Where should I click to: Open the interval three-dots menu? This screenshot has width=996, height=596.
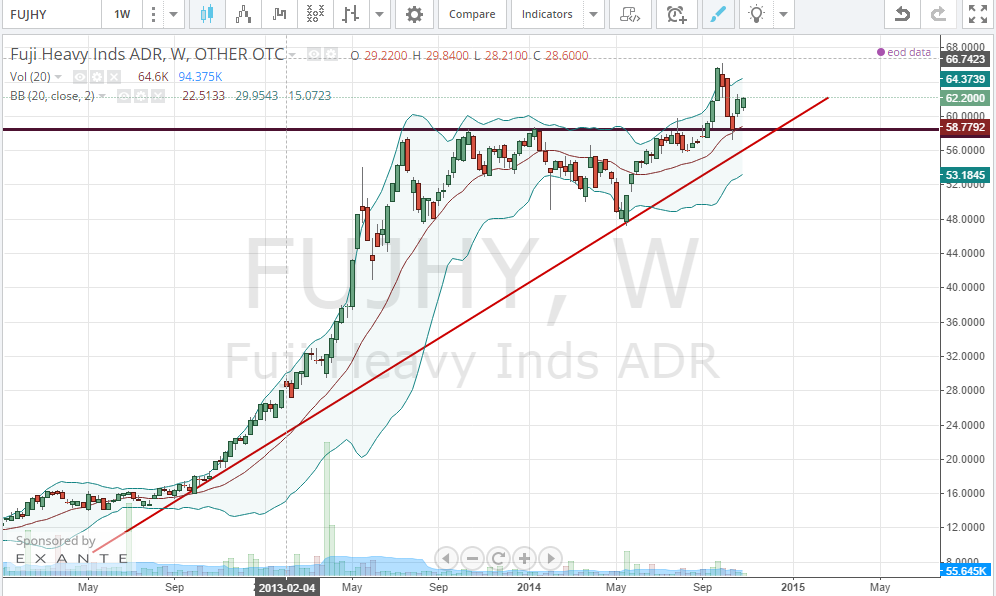tap(153, 14)
